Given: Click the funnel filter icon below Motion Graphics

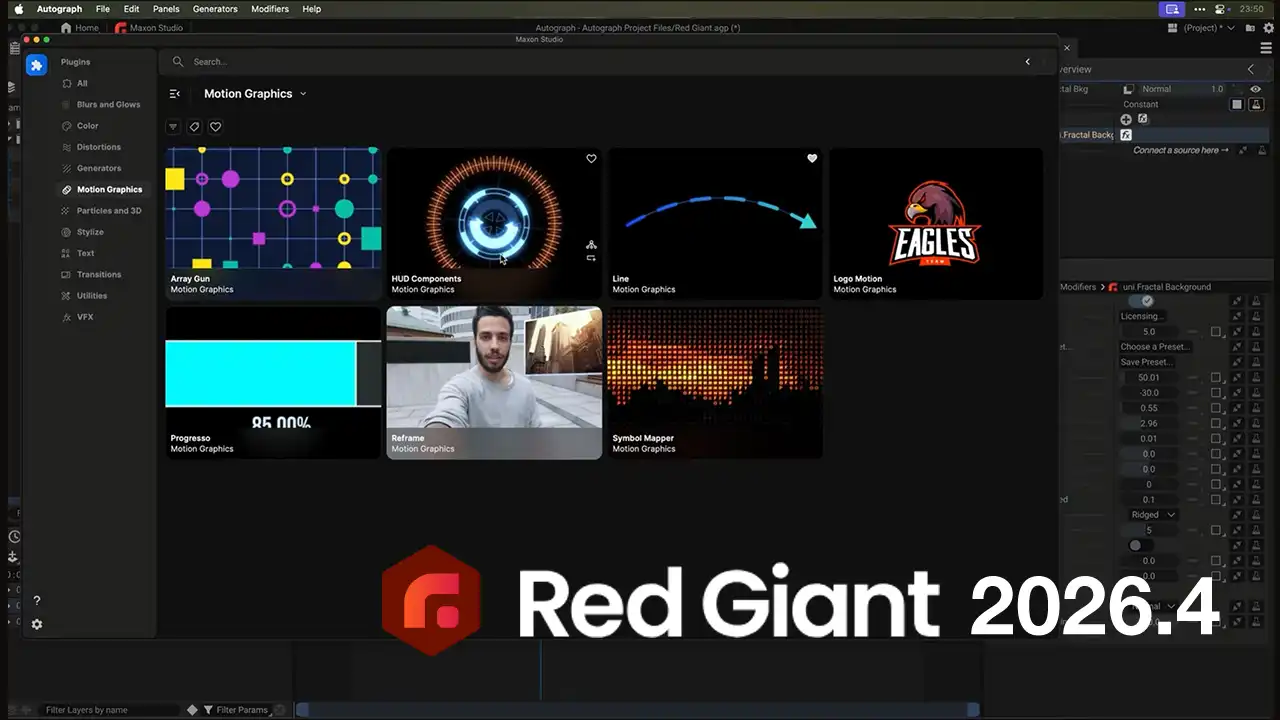Looking at the screenshot, I should click(x=173, y=127).
